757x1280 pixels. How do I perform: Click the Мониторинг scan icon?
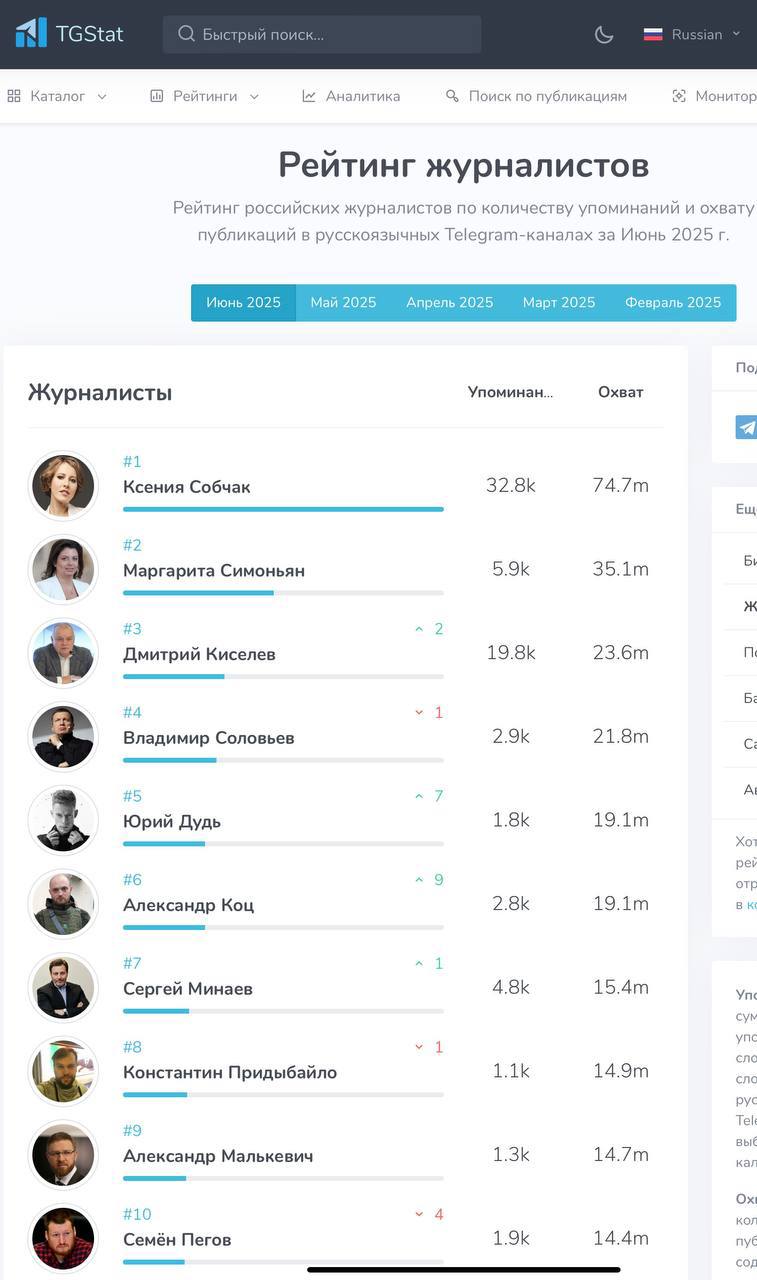click(x=679, y=96)
